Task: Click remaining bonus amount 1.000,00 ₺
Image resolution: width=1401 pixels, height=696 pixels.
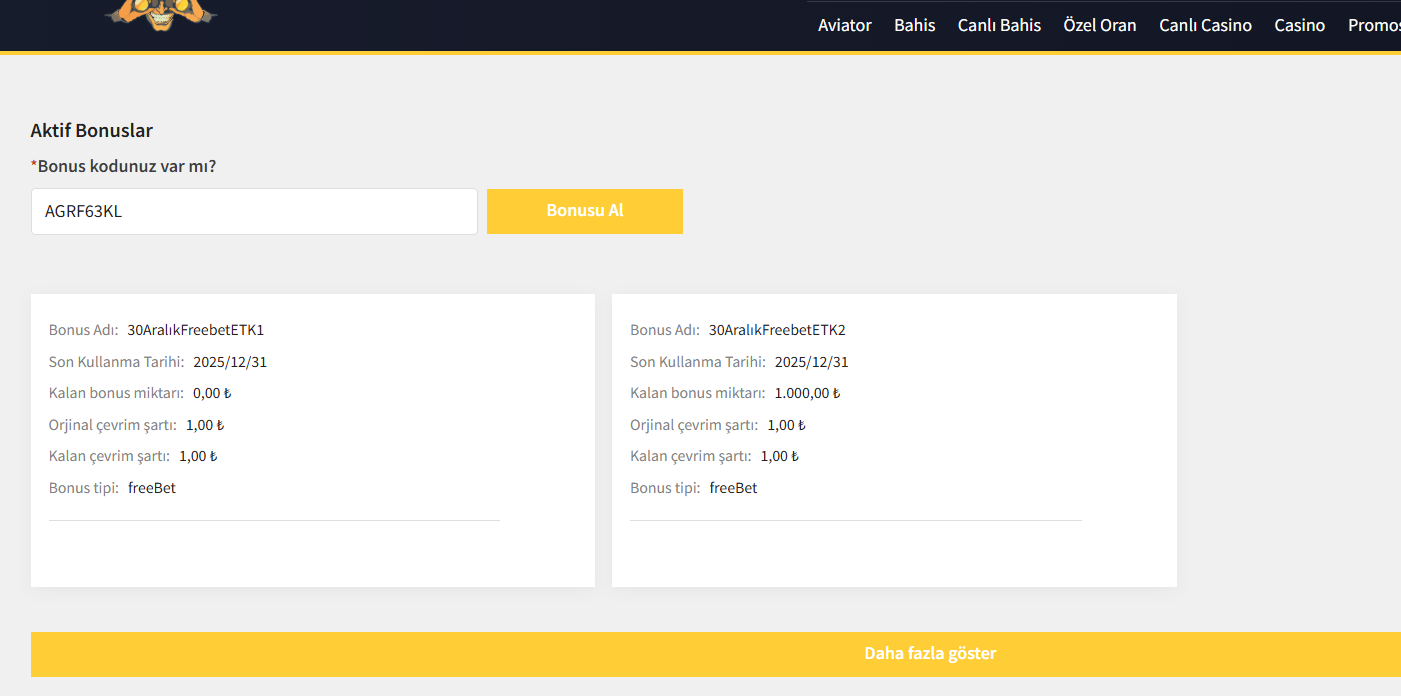Action: [807, 393]
